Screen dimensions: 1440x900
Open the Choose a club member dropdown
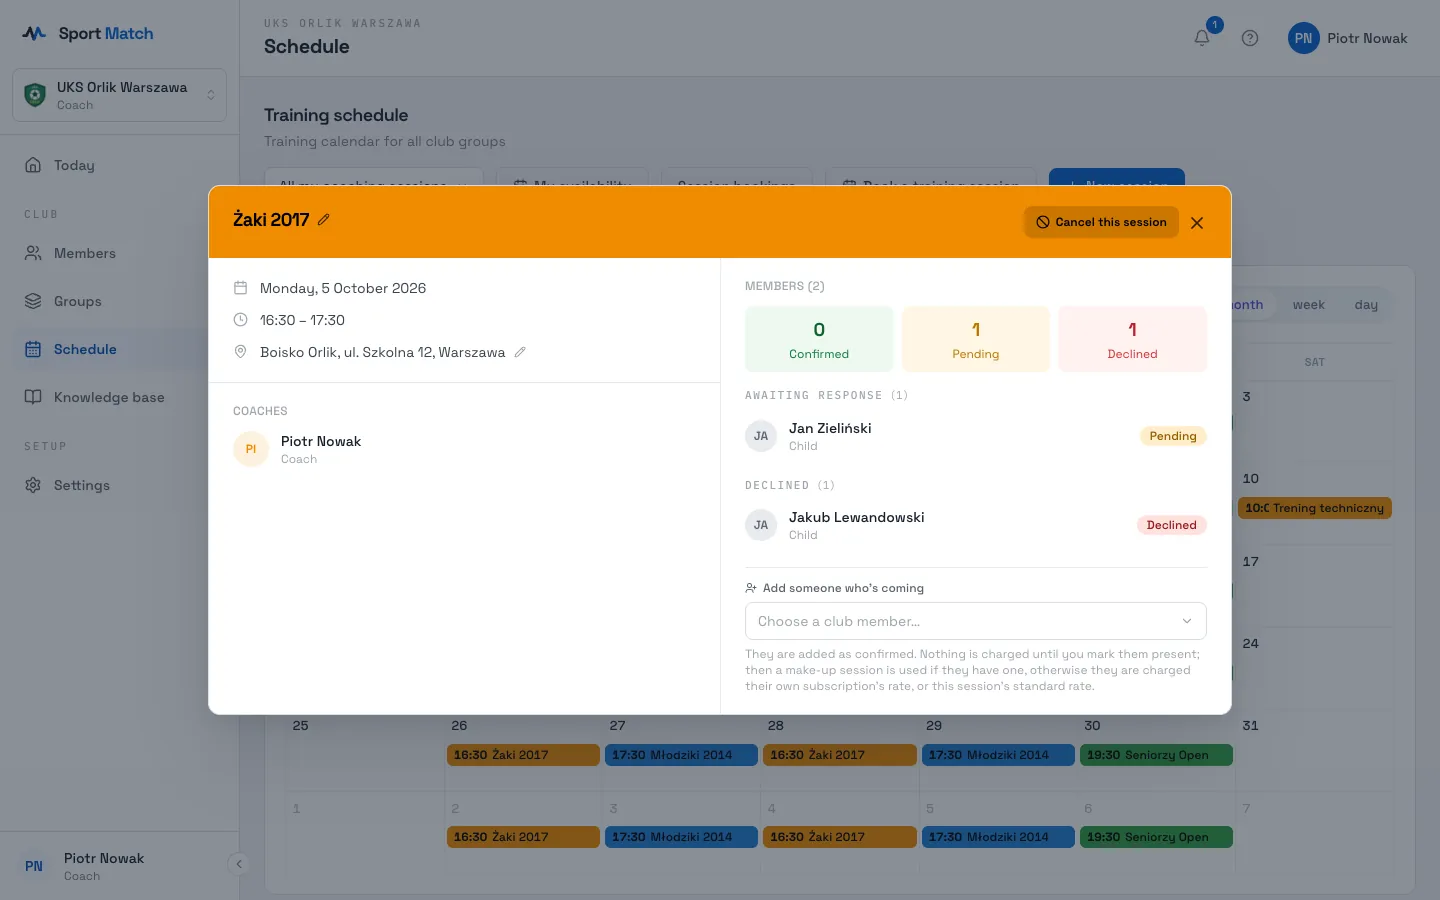975,621
